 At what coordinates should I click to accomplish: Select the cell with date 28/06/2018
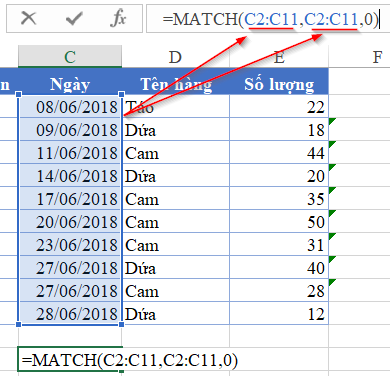70,313
